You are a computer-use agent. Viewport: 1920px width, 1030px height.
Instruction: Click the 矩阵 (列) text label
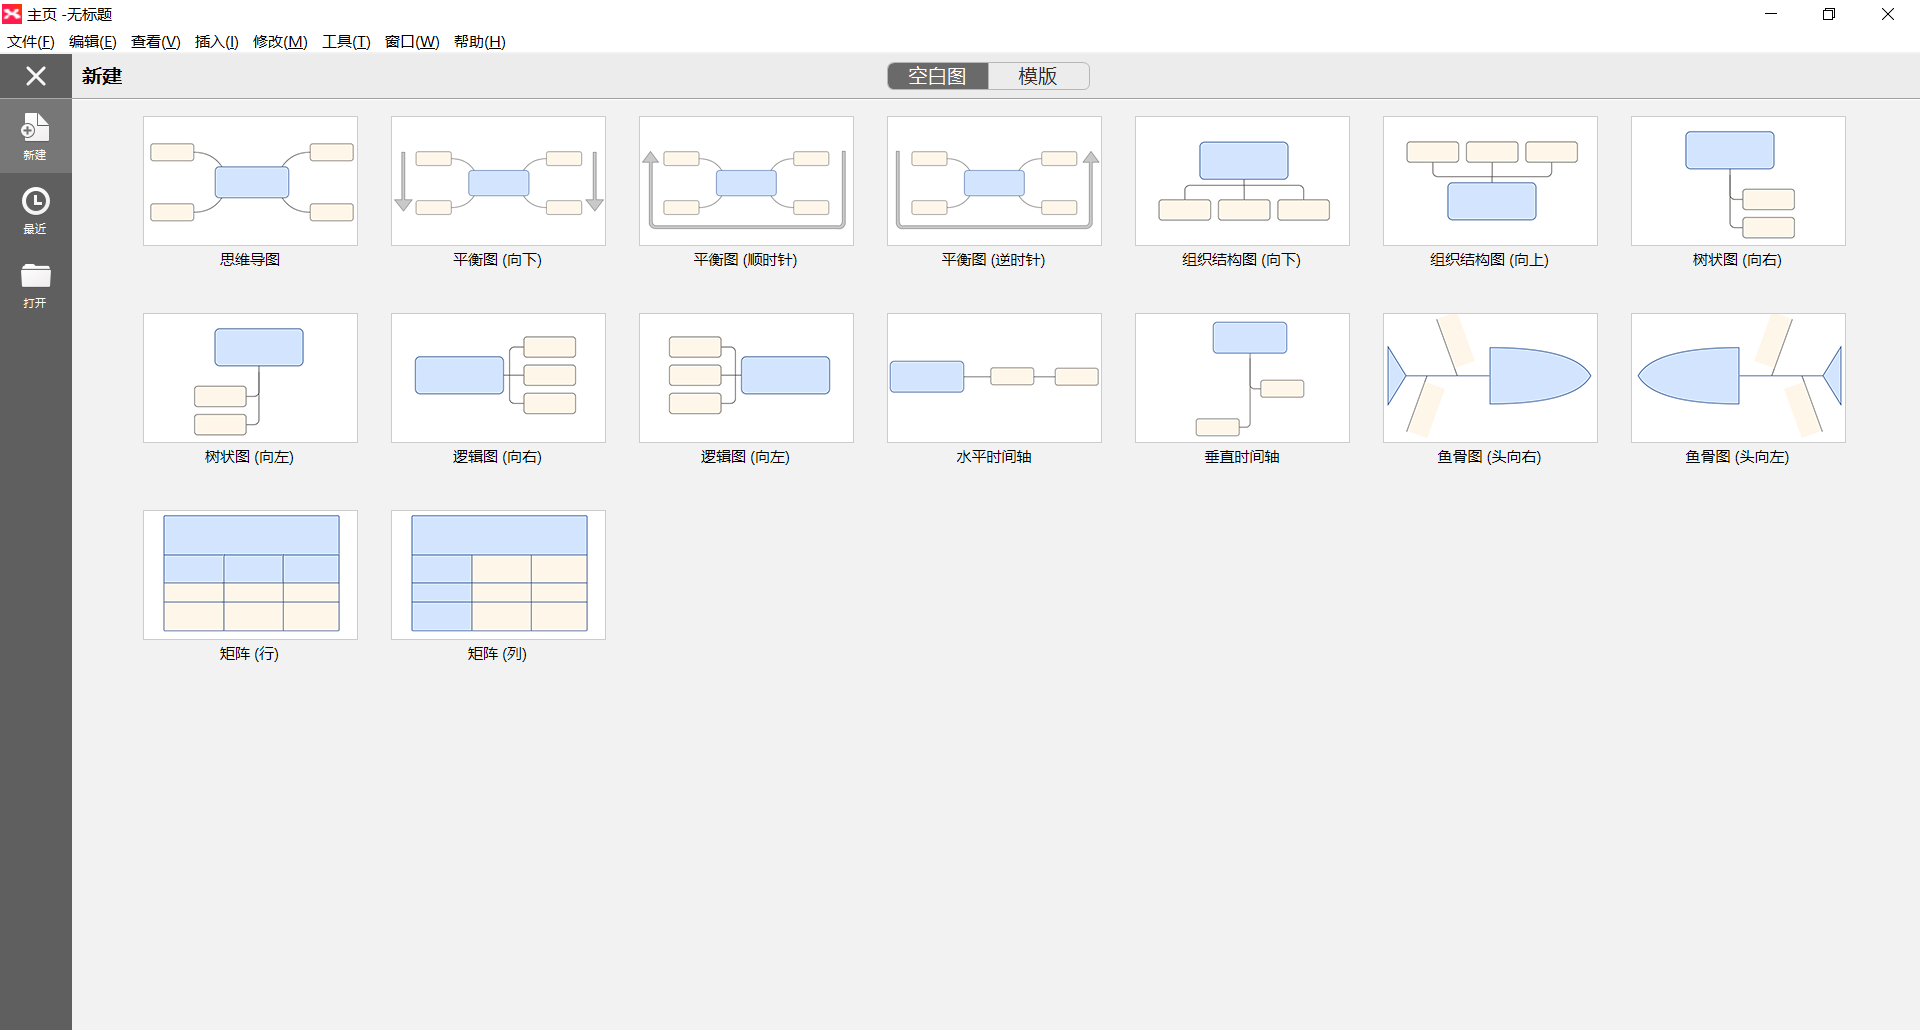497,654
